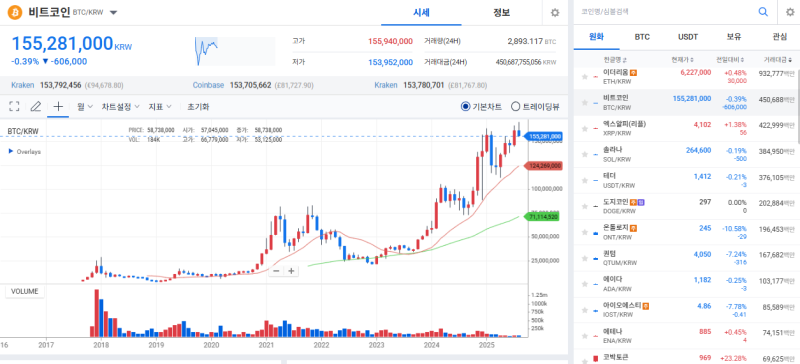Click the coin list scrollbar

(797, 107)
